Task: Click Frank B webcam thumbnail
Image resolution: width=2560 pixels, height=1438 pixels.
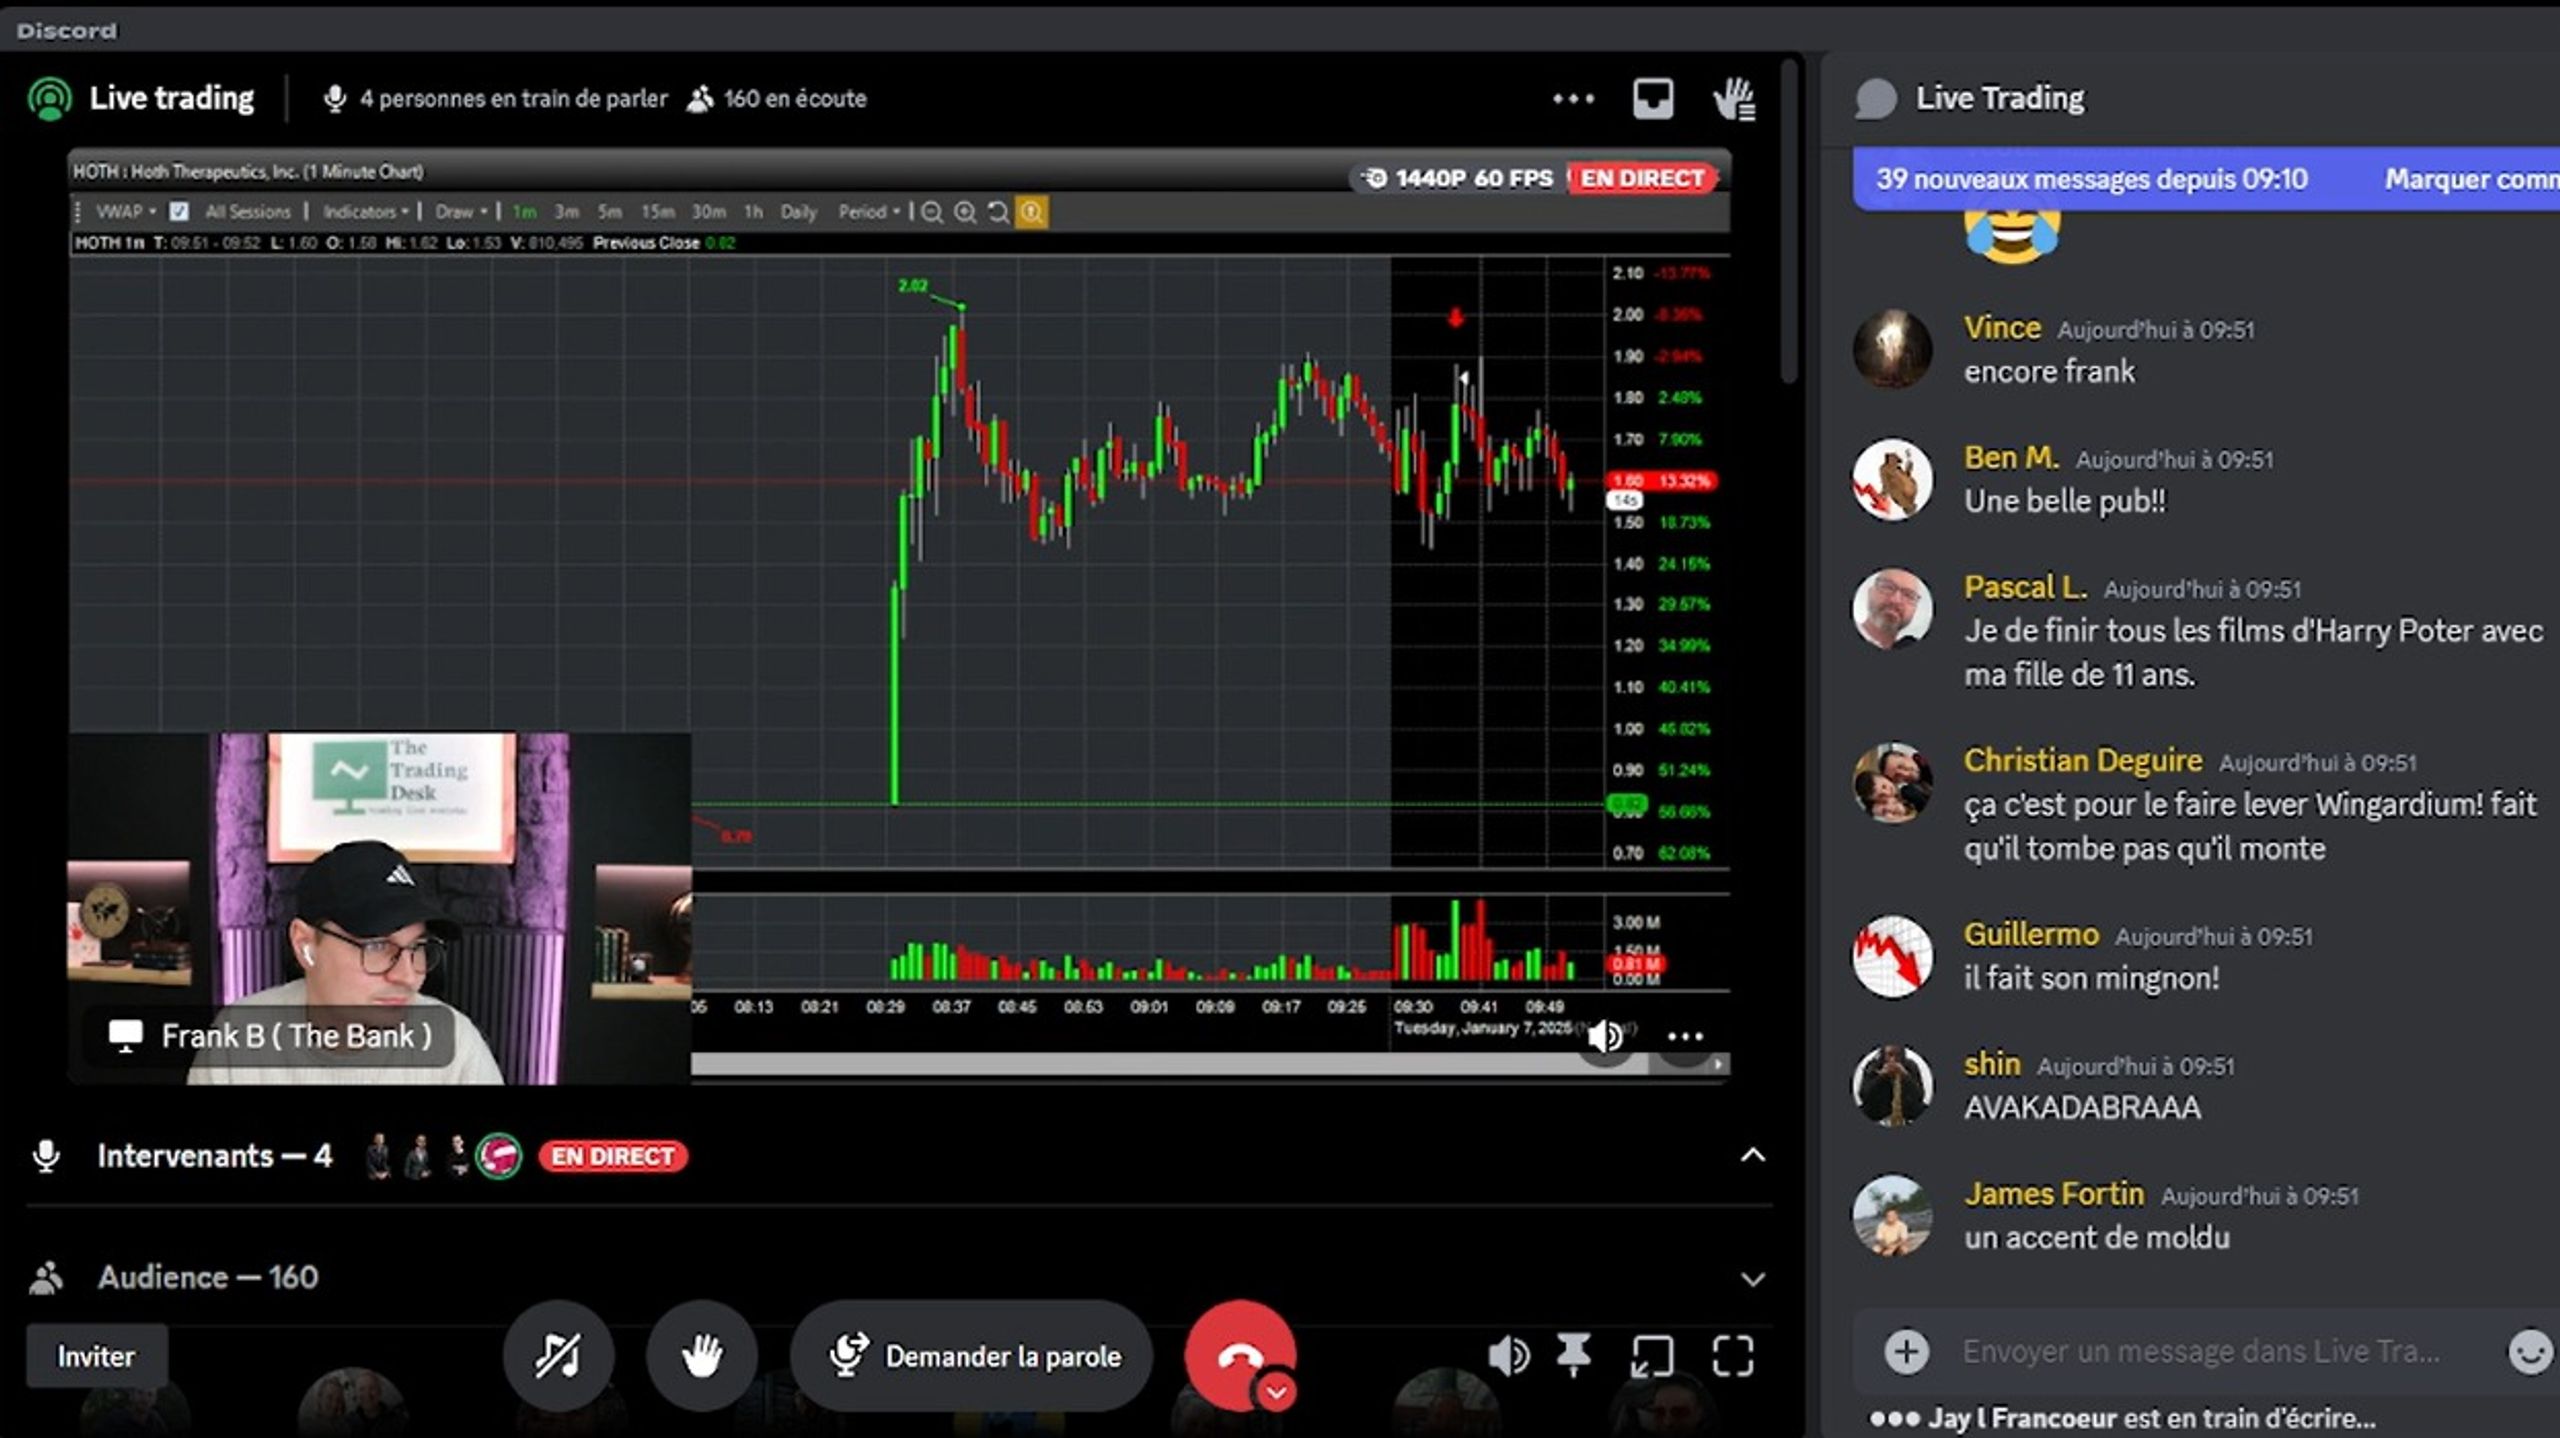Action: coord(379,909)
